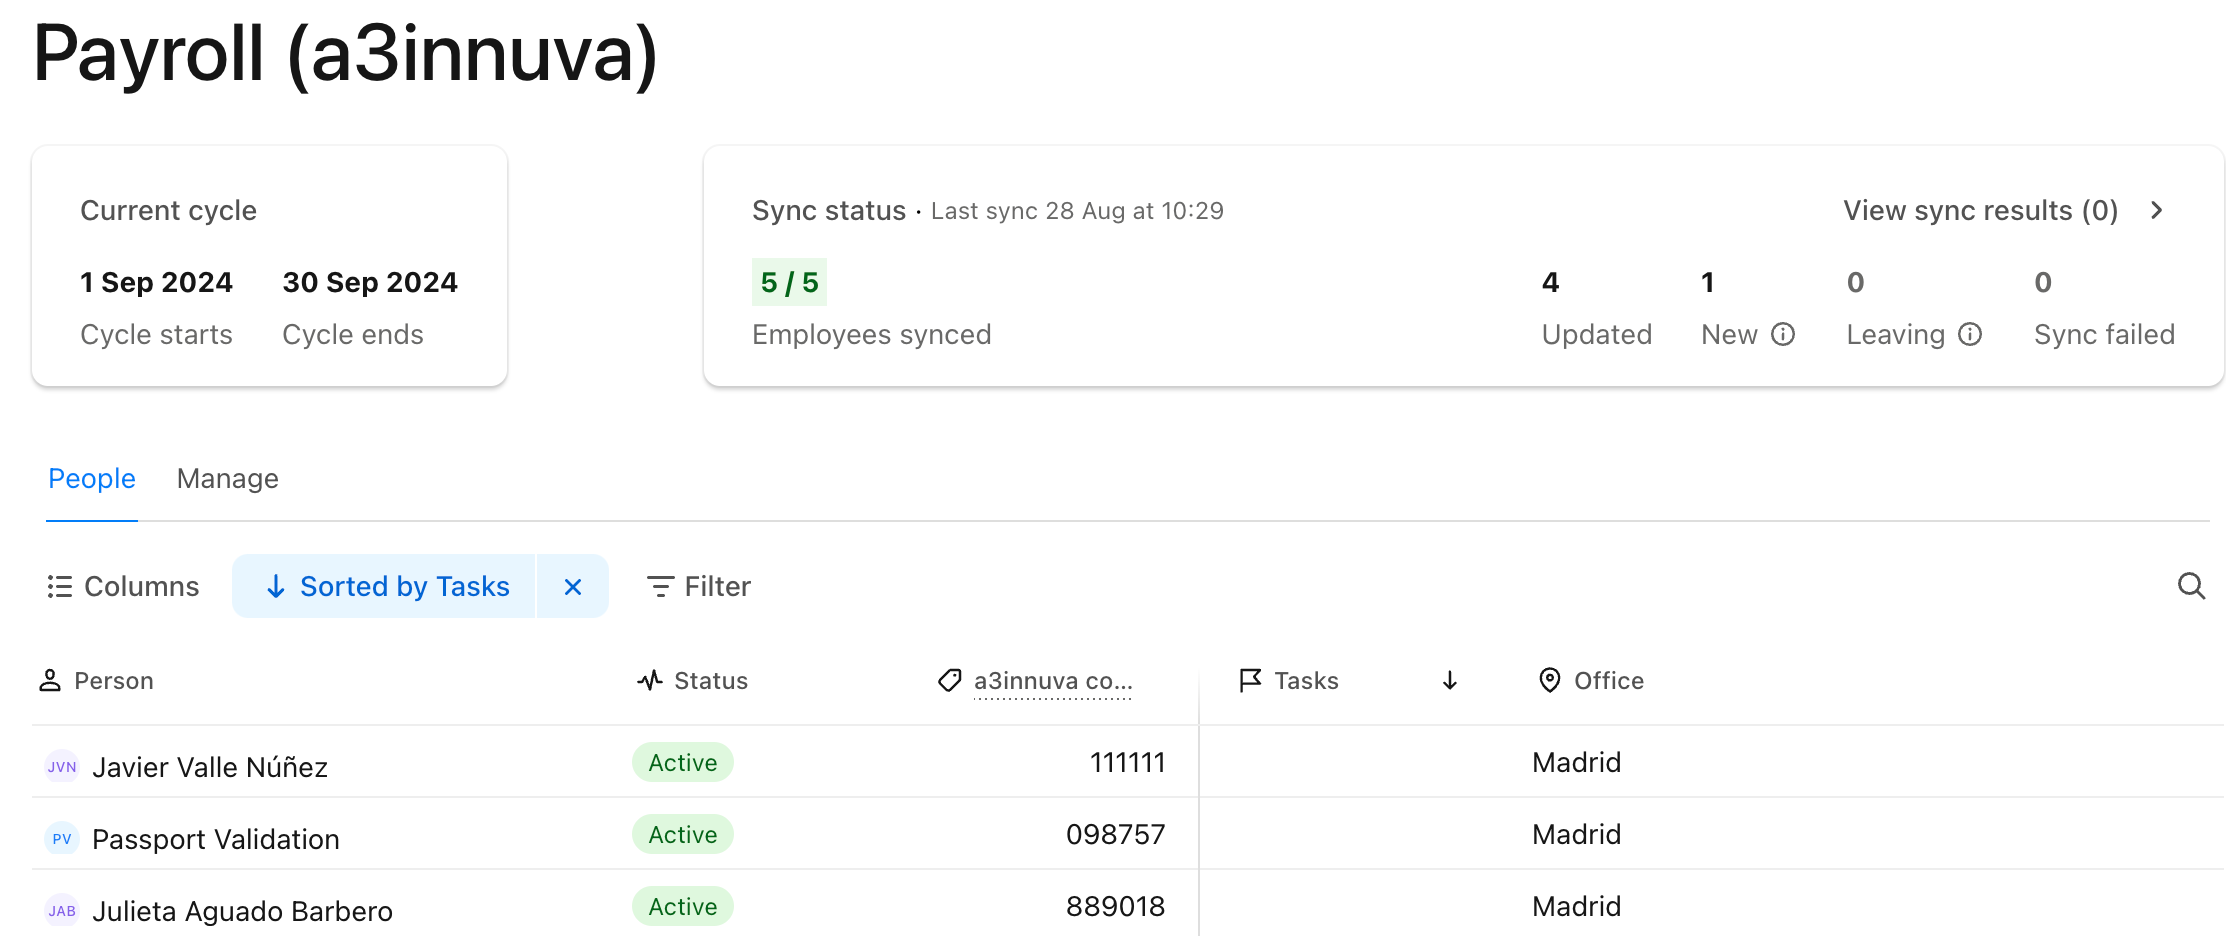
Task: Click the JAB avatar for Julieta
Action: click(62, 911)
